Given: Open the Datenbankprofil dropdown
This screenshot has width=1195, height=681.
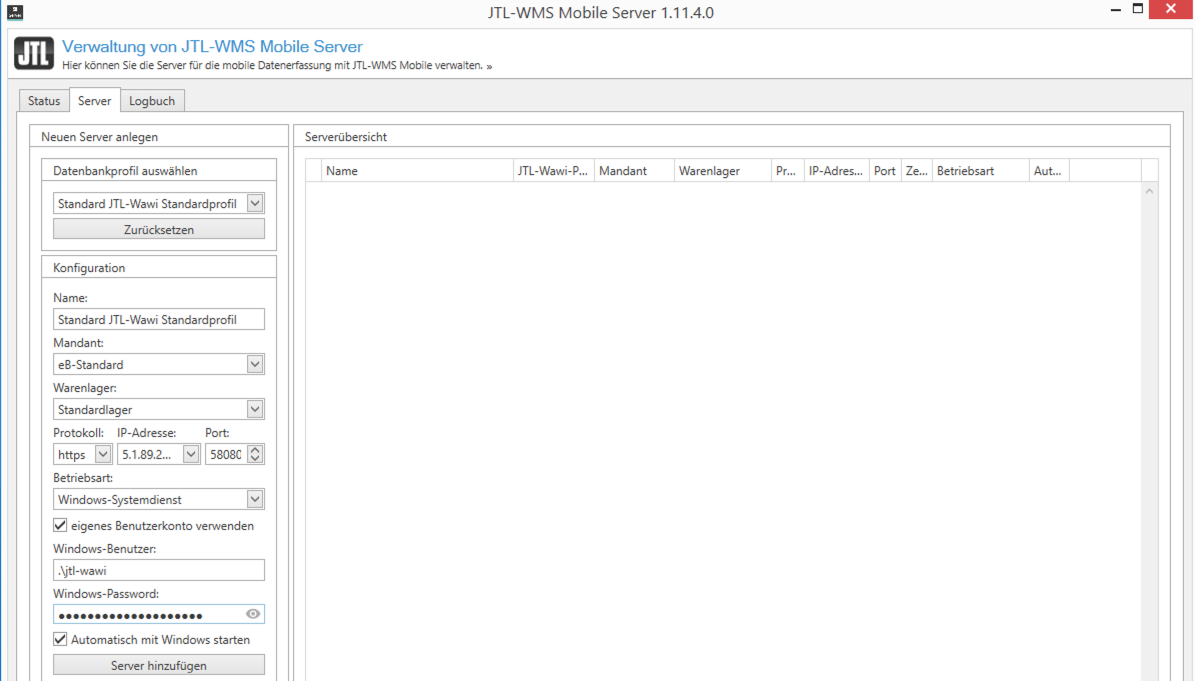Looking at the screenshot, I should [255, 204].
